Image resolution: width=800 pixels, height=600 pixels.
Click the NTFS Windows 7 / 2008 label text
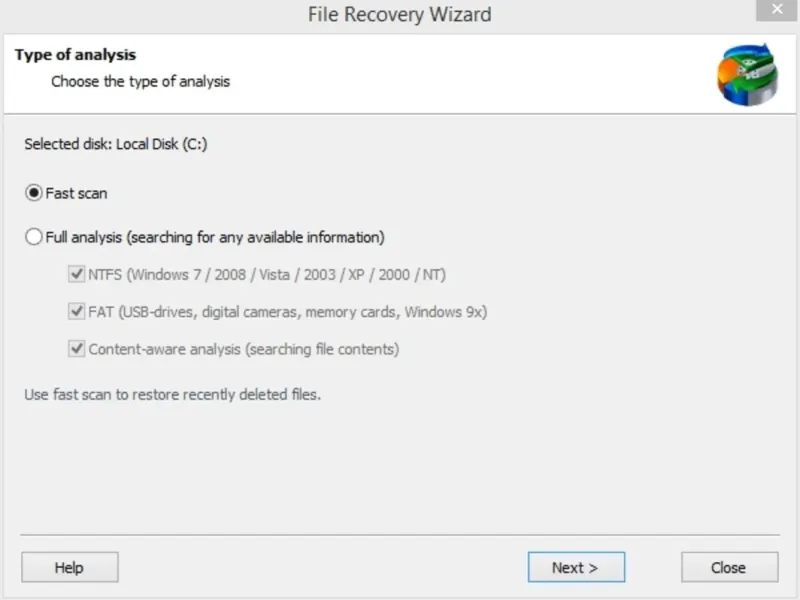267,274
